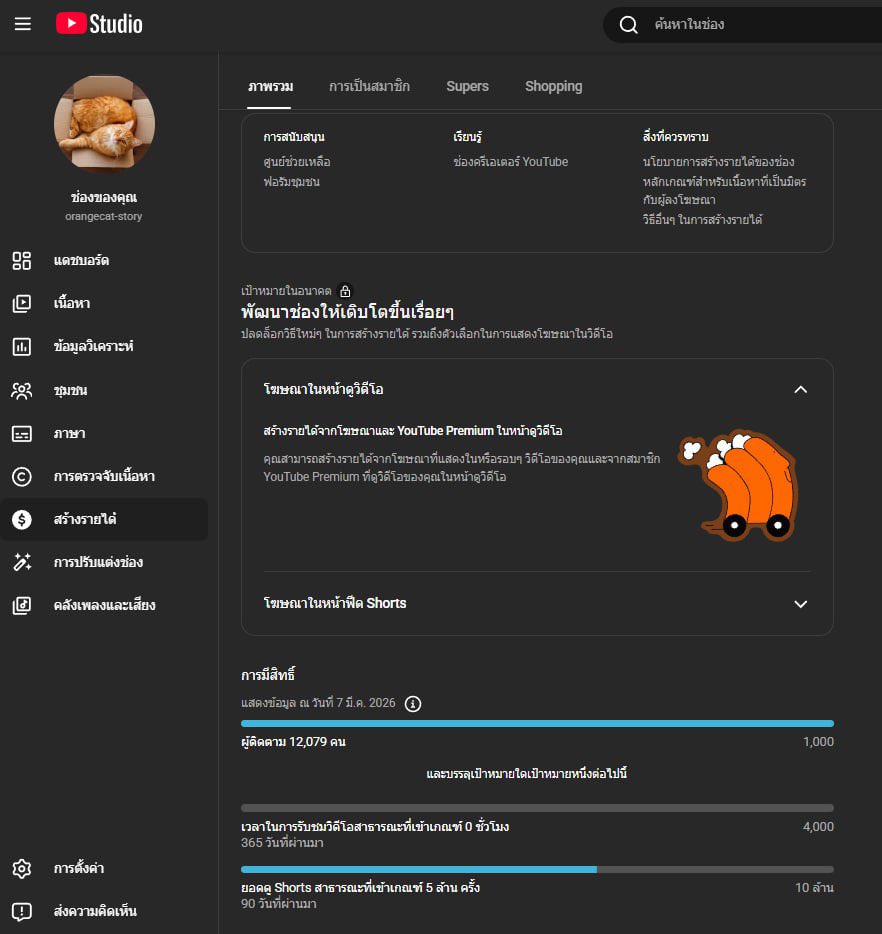The image size is (882, 934).
Task: Click the คลังเพลงและเสียง audio library icon
Action: pyautogui.click(x=22, y=605)
